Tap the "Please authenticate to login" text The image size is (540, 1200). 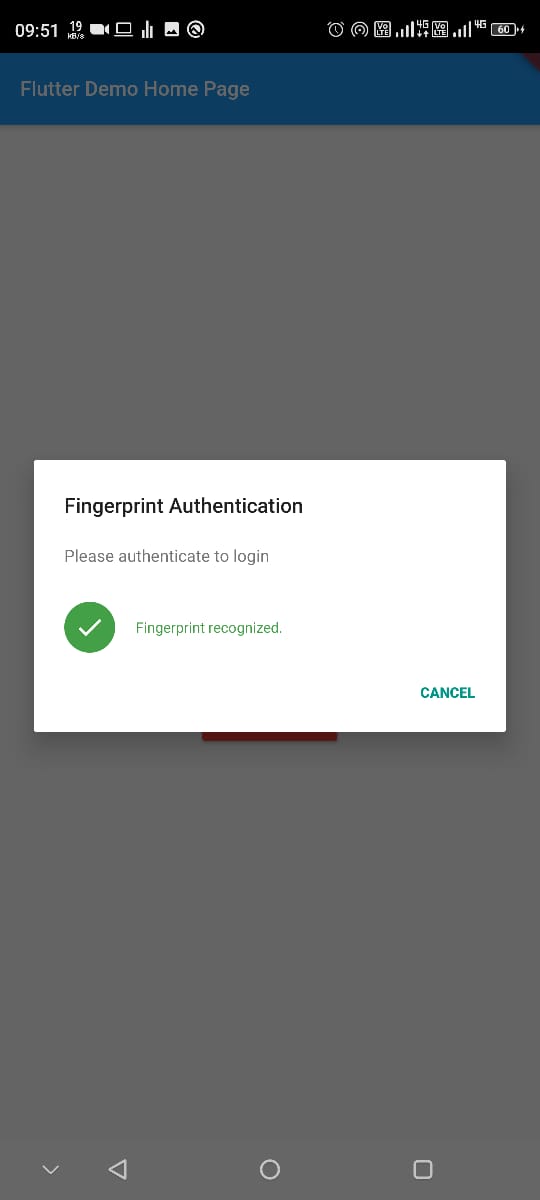(x=167, y=556)
